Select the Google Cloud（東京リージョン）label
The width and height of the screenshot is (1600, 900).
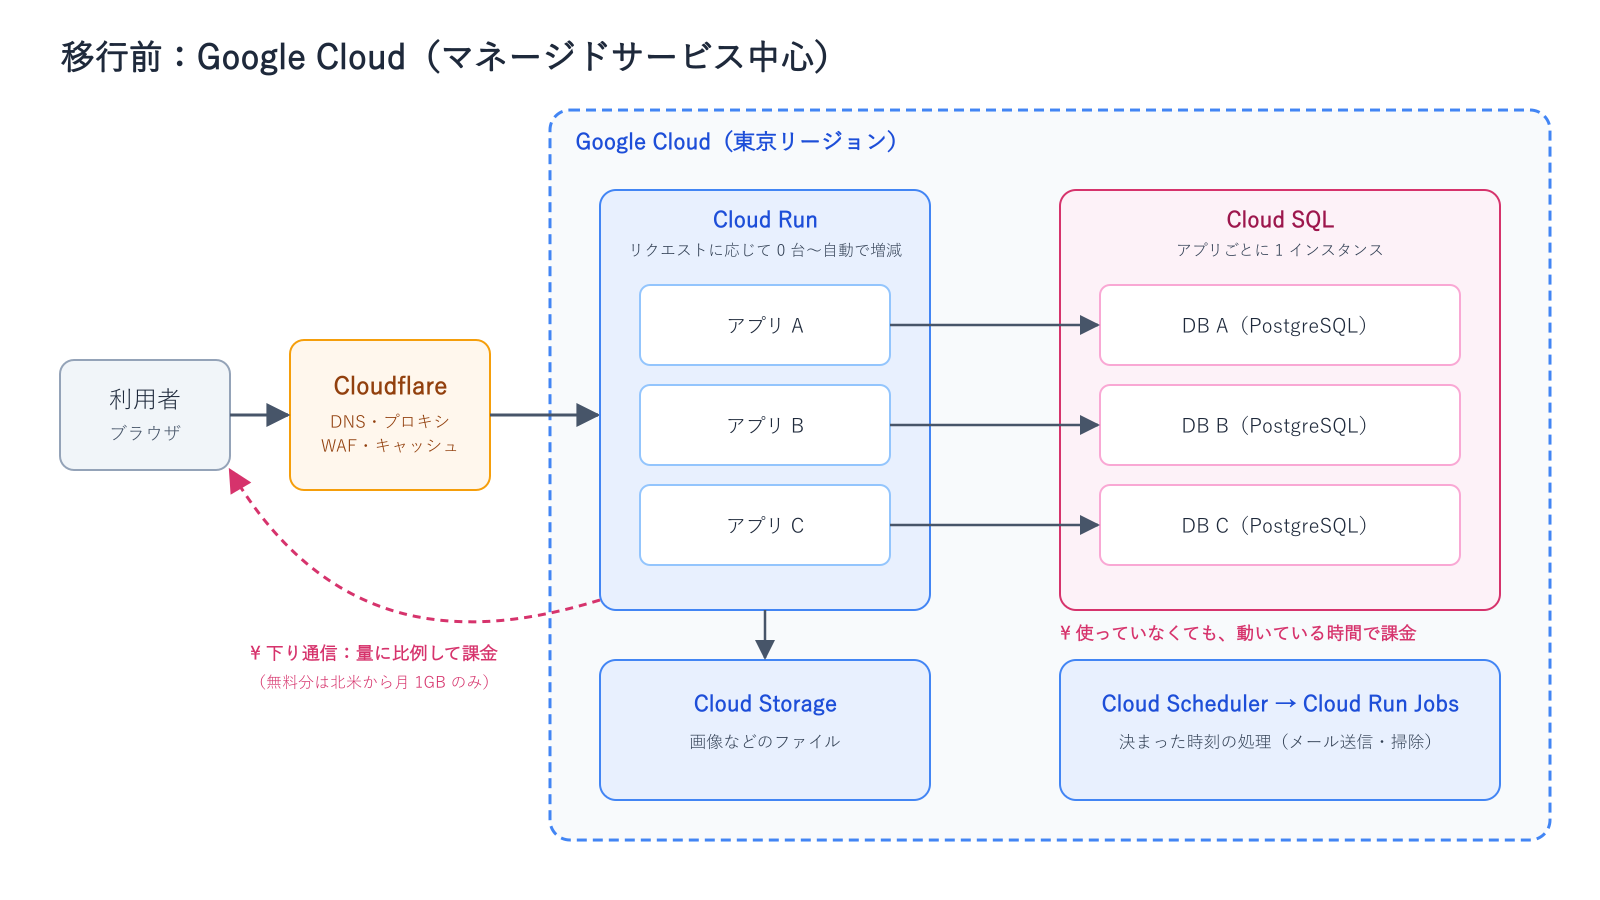click(736, 142)
